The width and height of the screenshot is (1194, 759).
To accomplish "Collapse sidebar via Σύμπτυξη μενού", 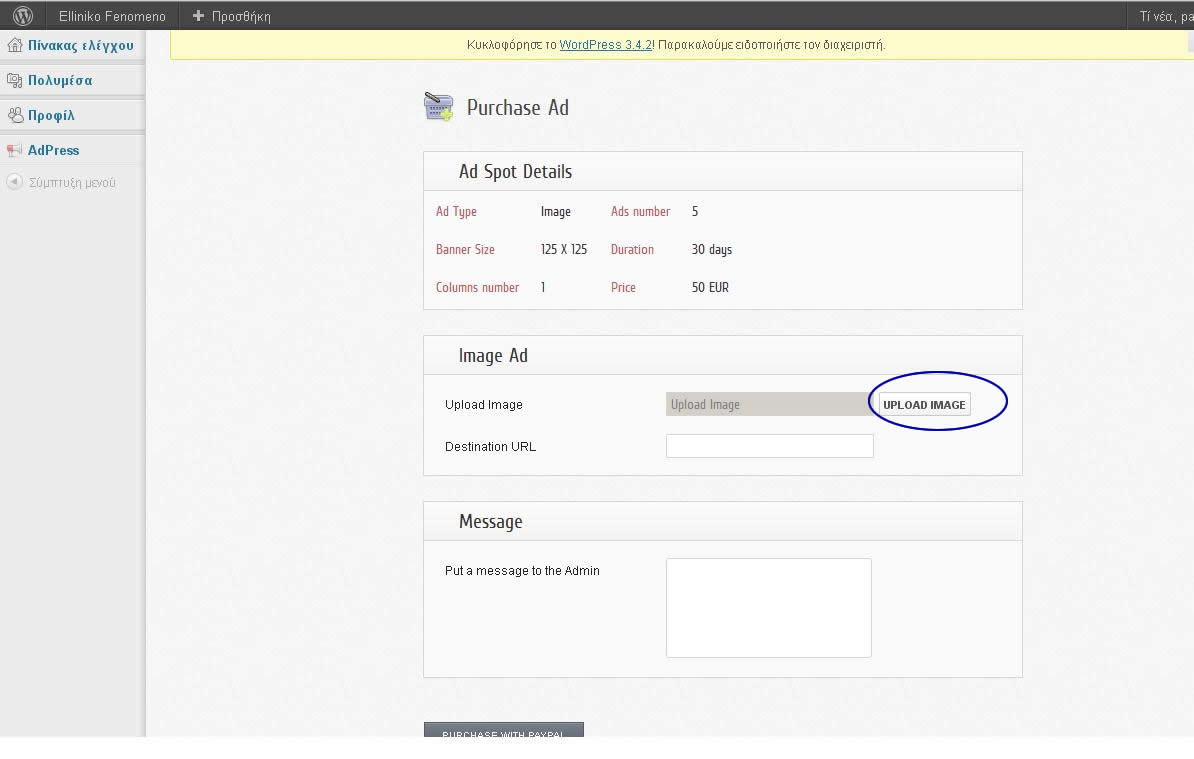I will pyautogui.click(x=72, y=183).
